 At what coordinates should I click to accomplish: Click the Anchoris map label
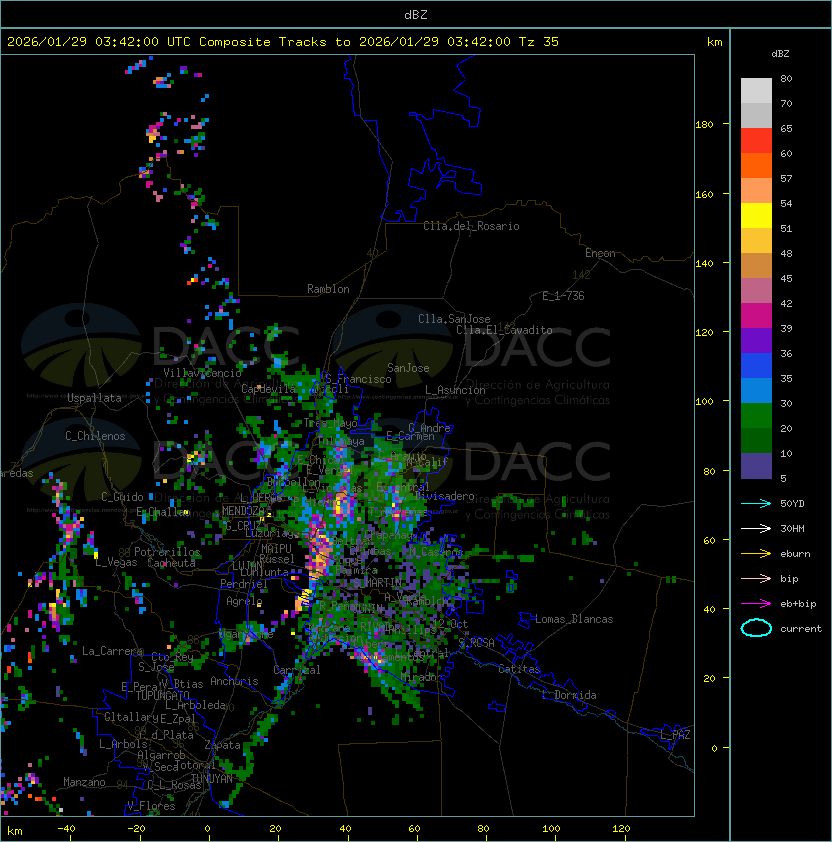234,681
